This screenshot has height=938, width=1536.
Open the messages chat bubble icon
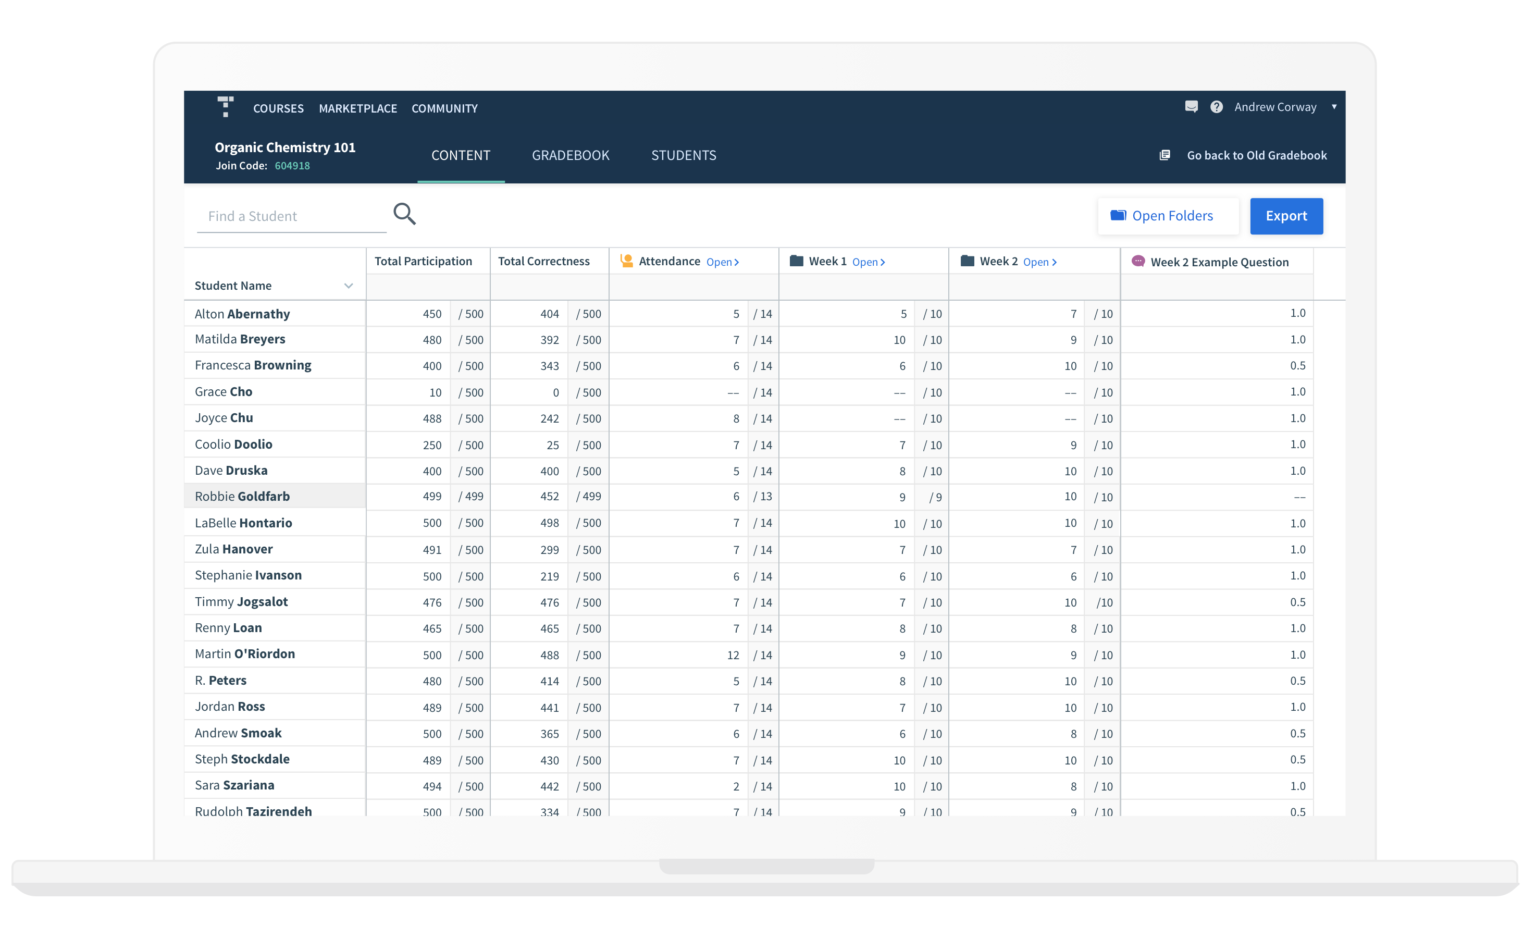click(x=1191, y=107)
